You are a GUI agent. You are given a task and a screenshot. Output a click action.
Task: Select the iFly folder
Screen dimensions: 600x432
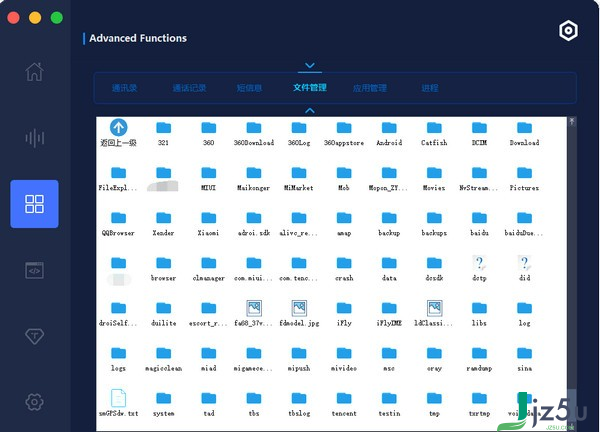[x=344, y=313]
